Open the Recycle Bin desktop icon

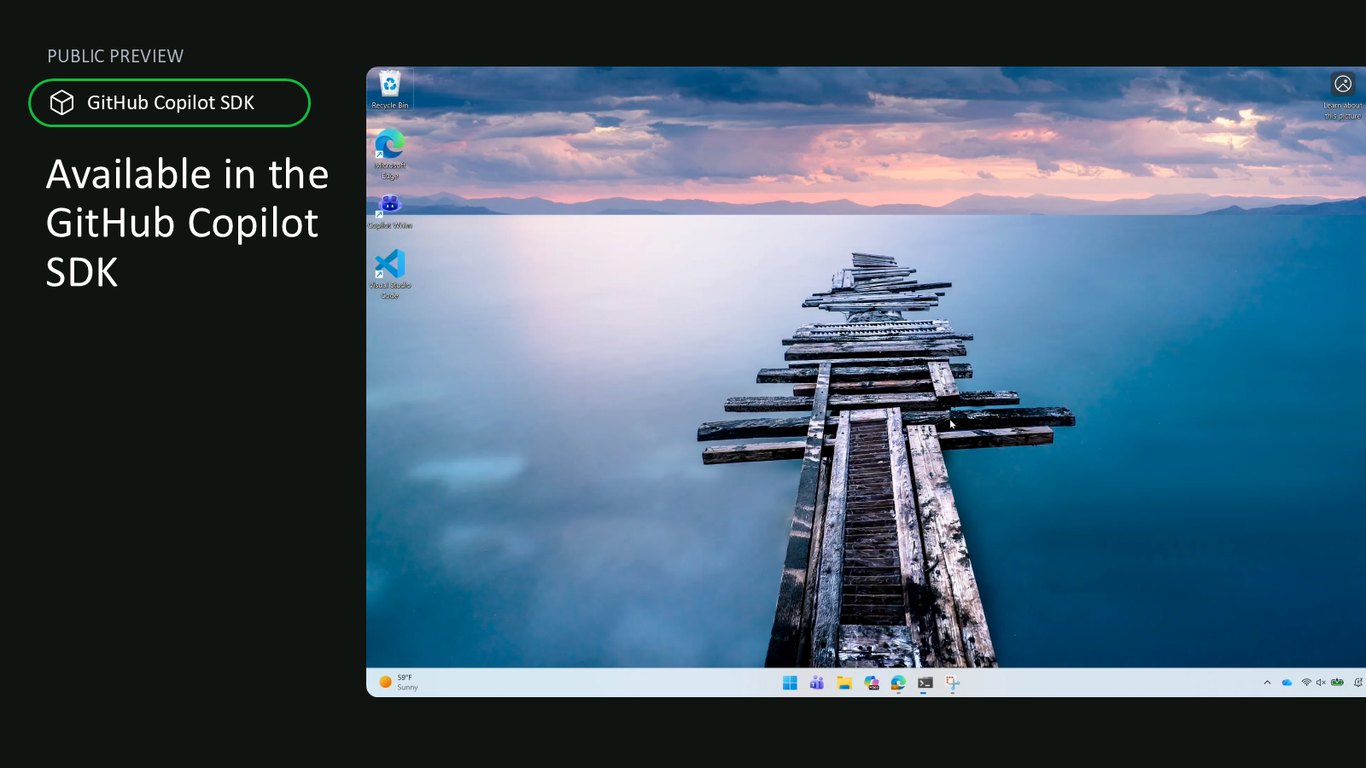(x=390, y=89)
